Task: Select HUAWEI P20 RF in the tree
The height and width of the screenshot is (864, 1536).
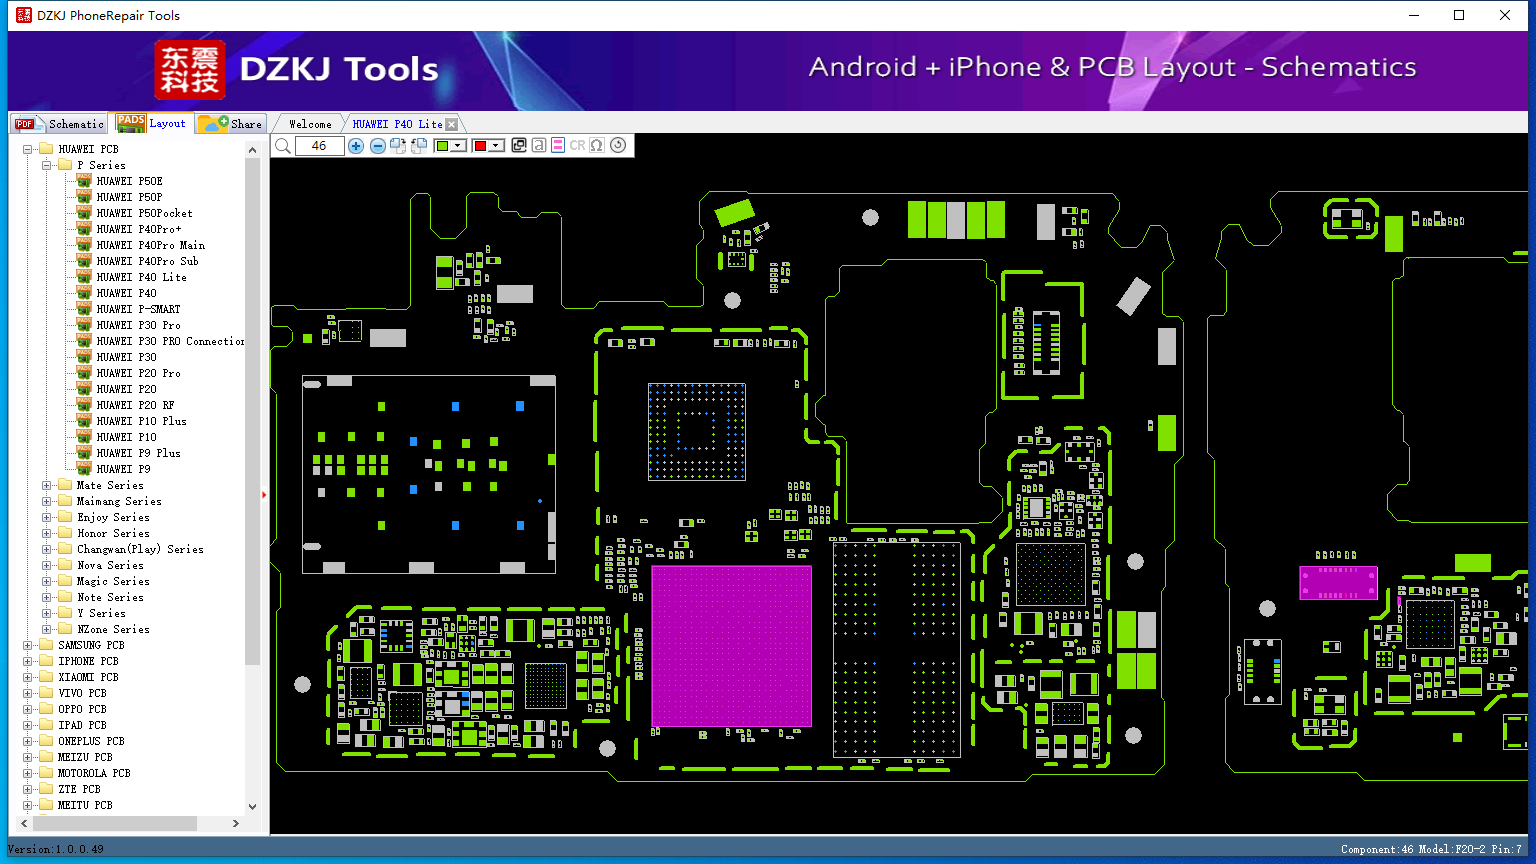Action: (x=135, y=405)
